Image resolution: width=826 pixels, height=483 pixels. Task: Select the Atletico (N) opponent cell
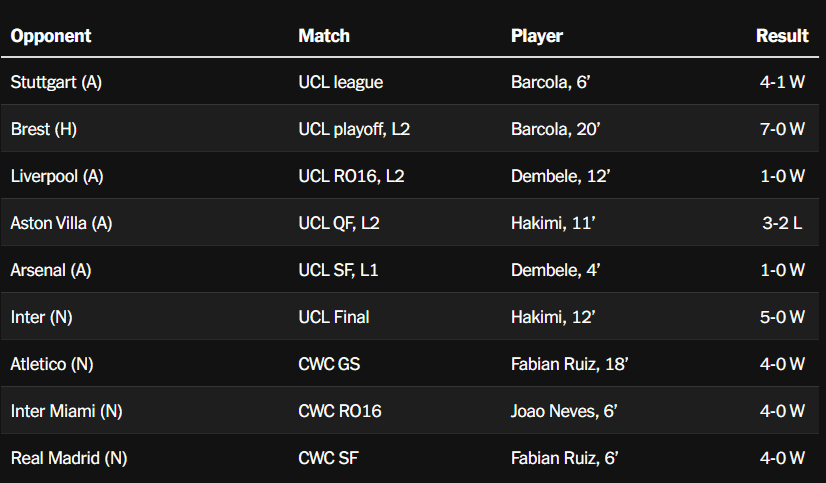click(54, 364)
